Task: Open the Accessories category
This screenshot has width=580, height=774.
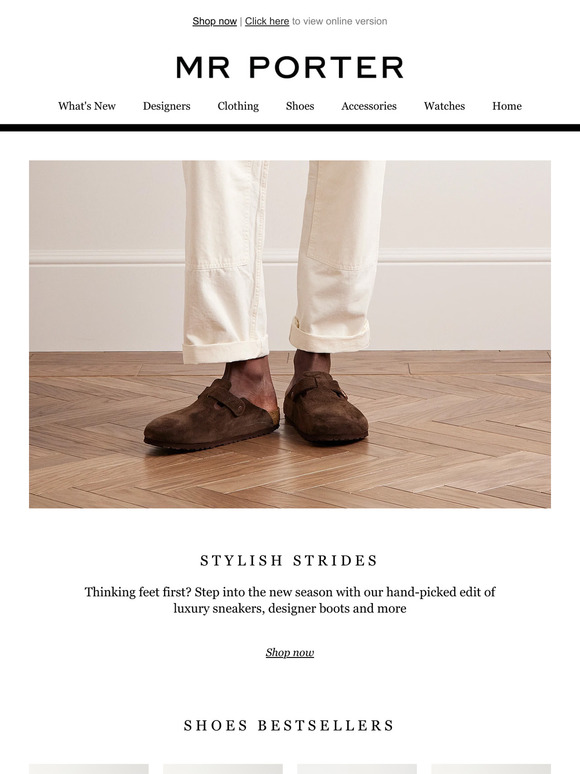Action: point(369,106)
